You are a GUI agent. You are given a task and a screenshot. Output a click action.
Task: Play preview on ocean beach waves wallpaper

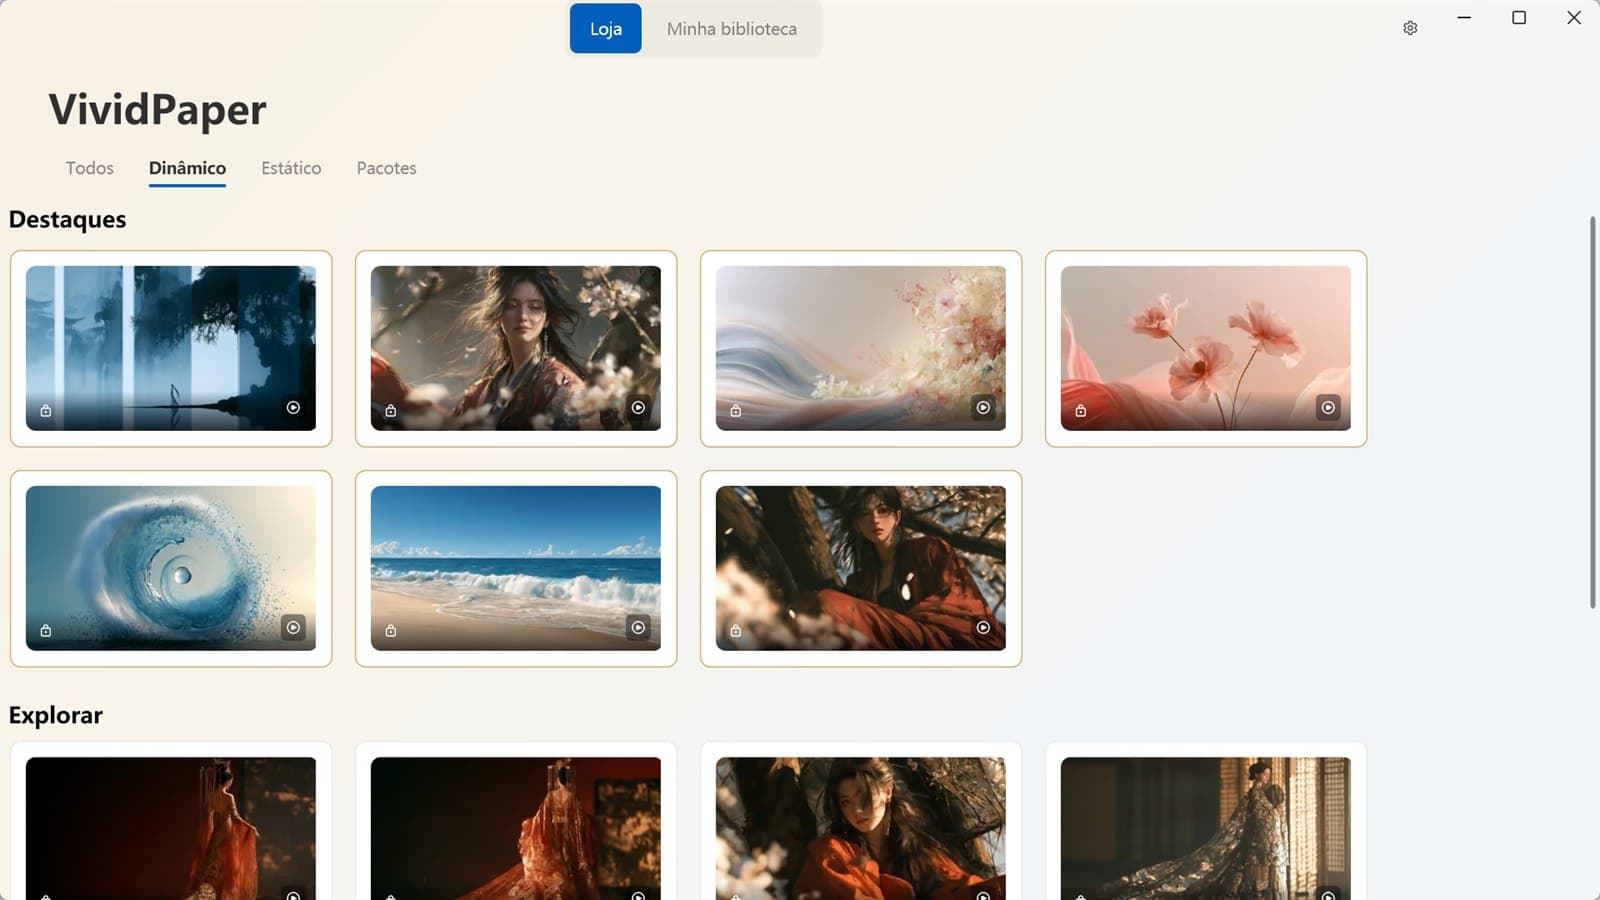[x=638, y=628]
